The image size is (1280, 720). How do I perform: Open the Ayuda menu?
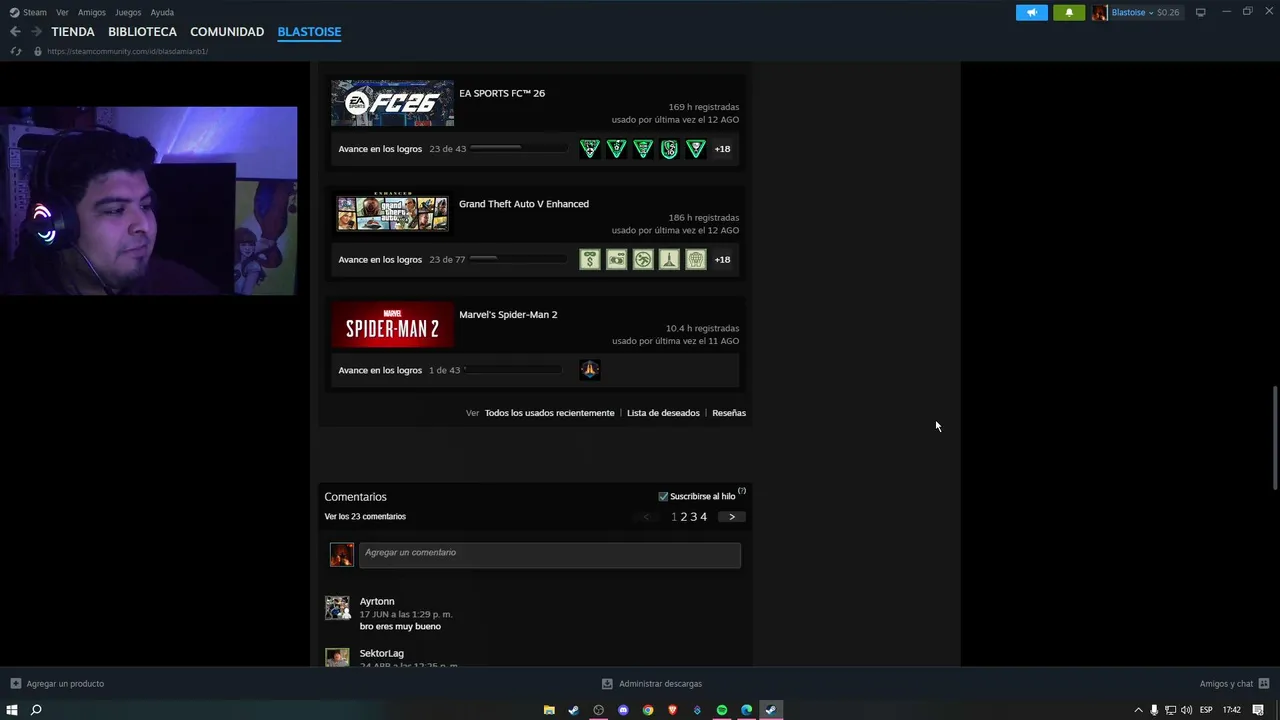pyautogui.click(x=162, y=12)
